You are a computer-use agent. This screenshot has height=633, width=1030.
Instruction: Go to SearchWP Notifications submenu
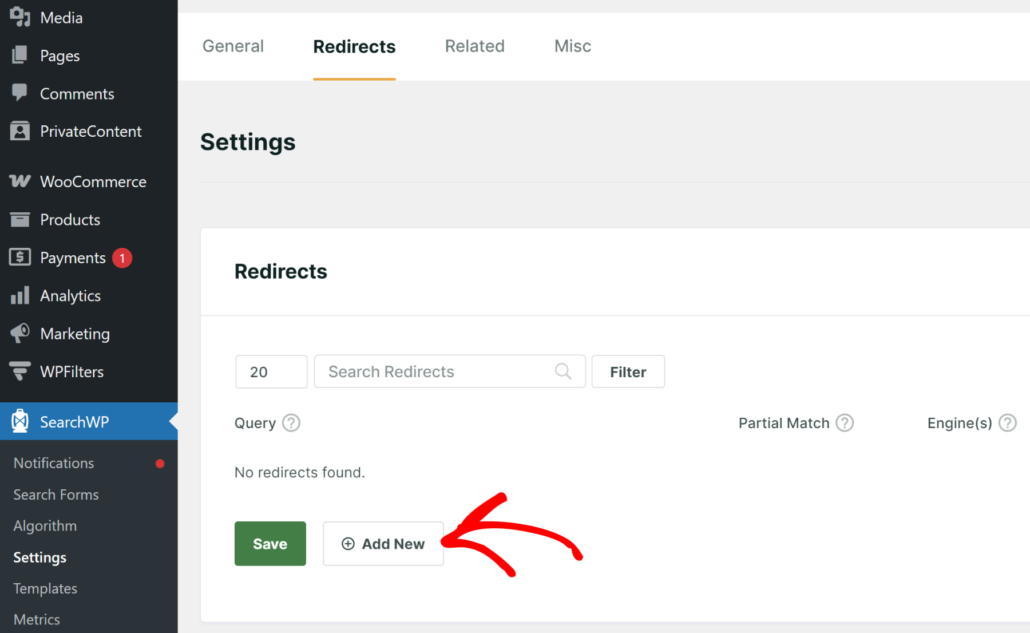[x=54, y=463]
